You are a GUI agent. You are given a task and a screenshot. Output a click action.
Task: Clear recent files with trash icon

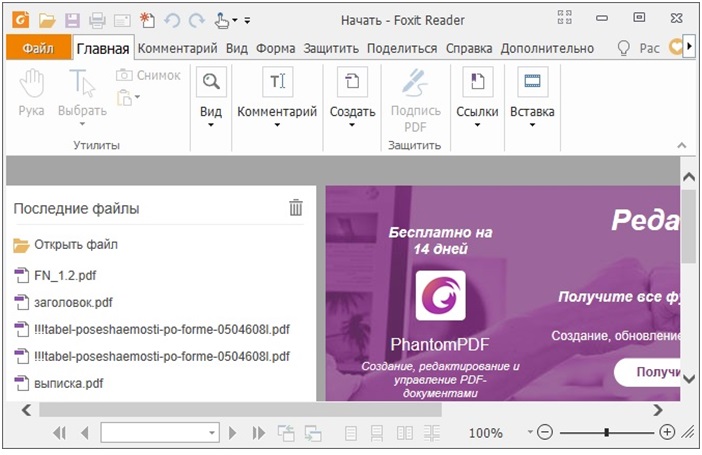pyautogui.click(x=295, y=208)
